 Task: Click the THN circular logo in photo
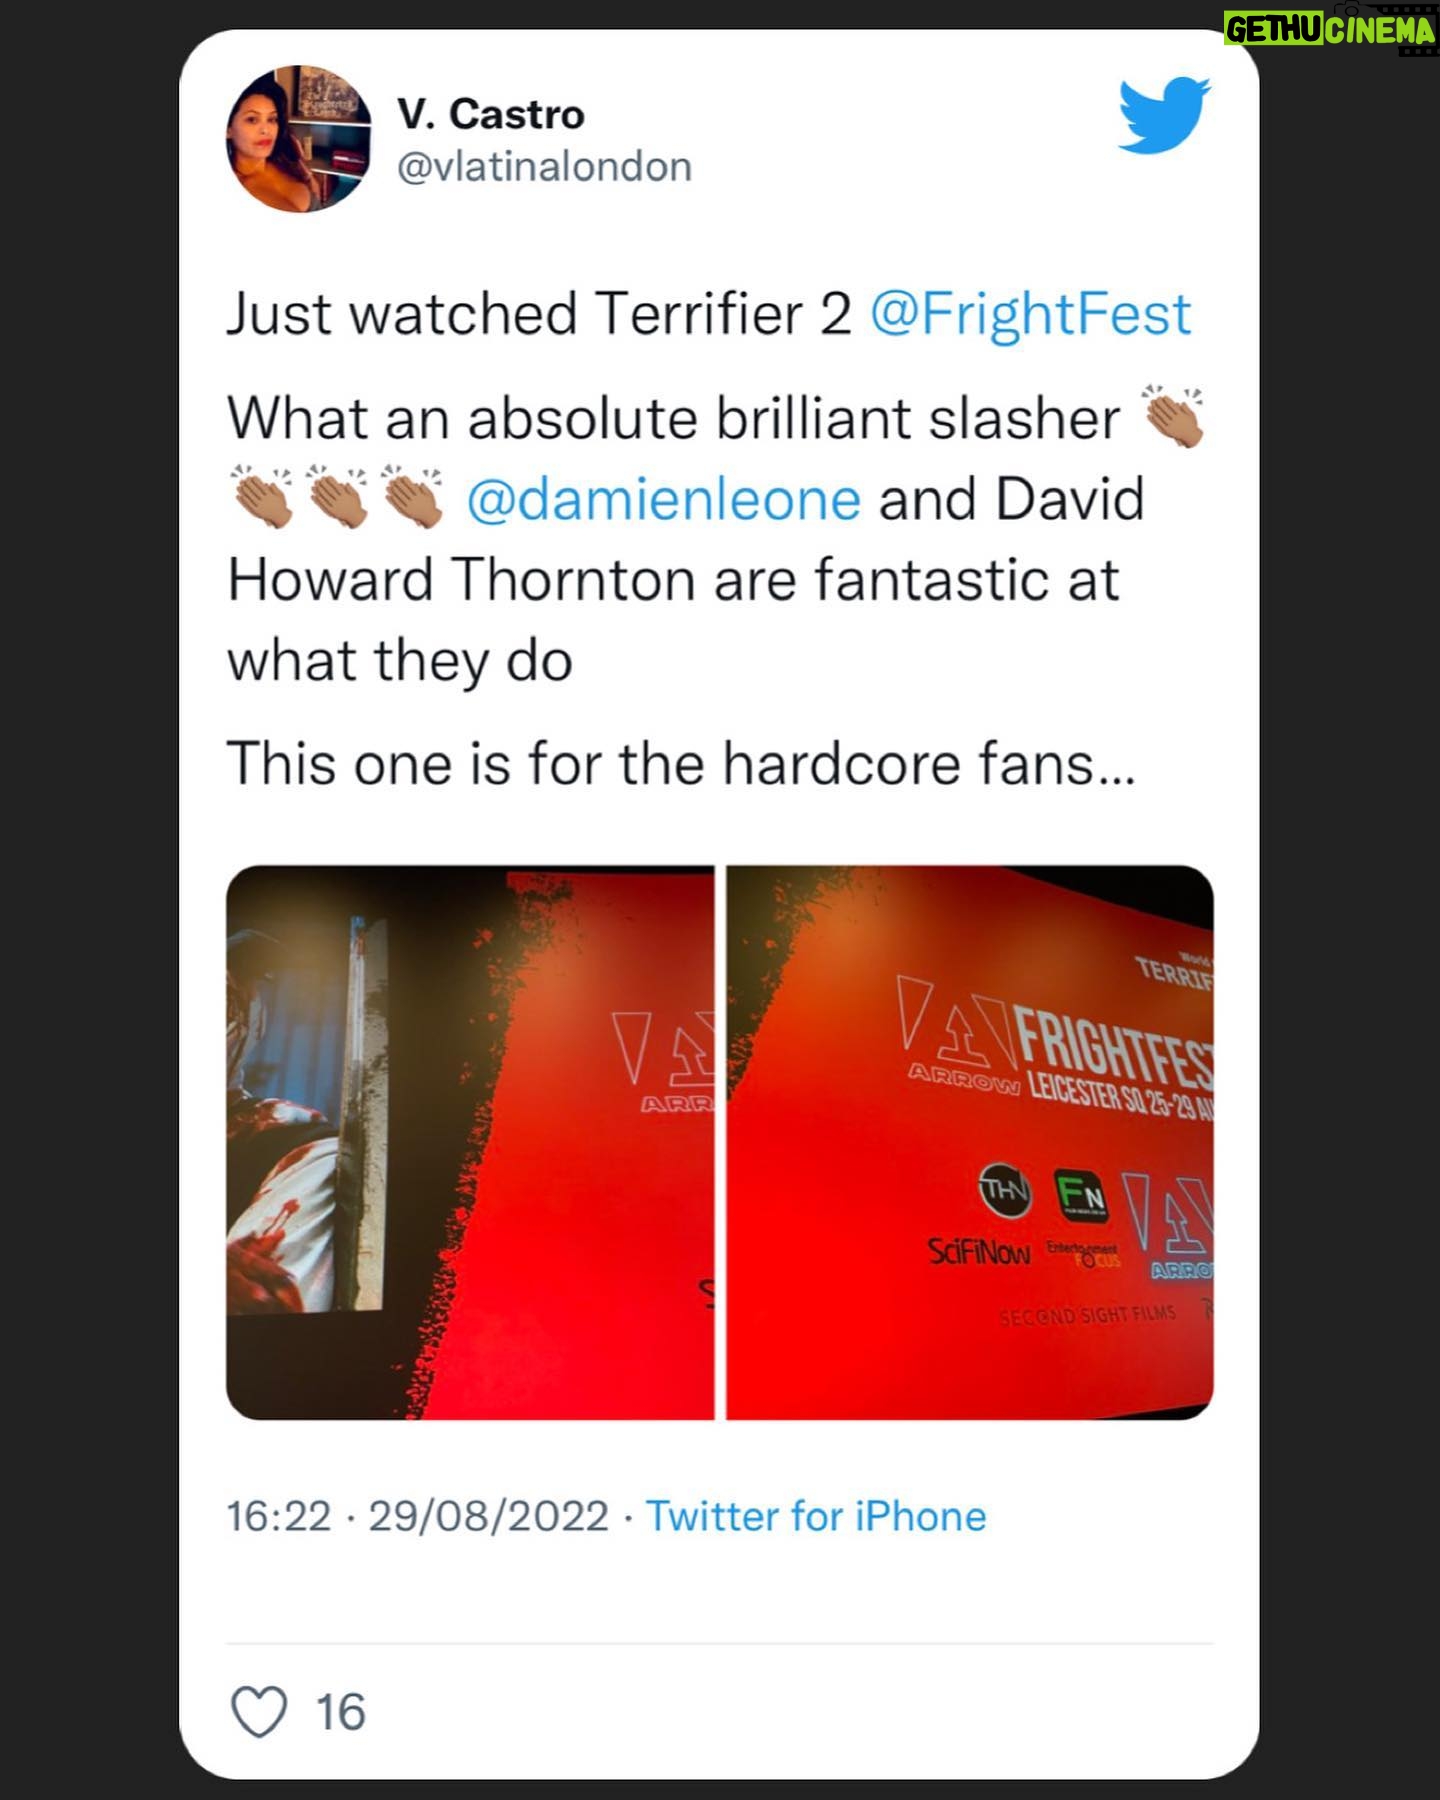point(1004,1190)
